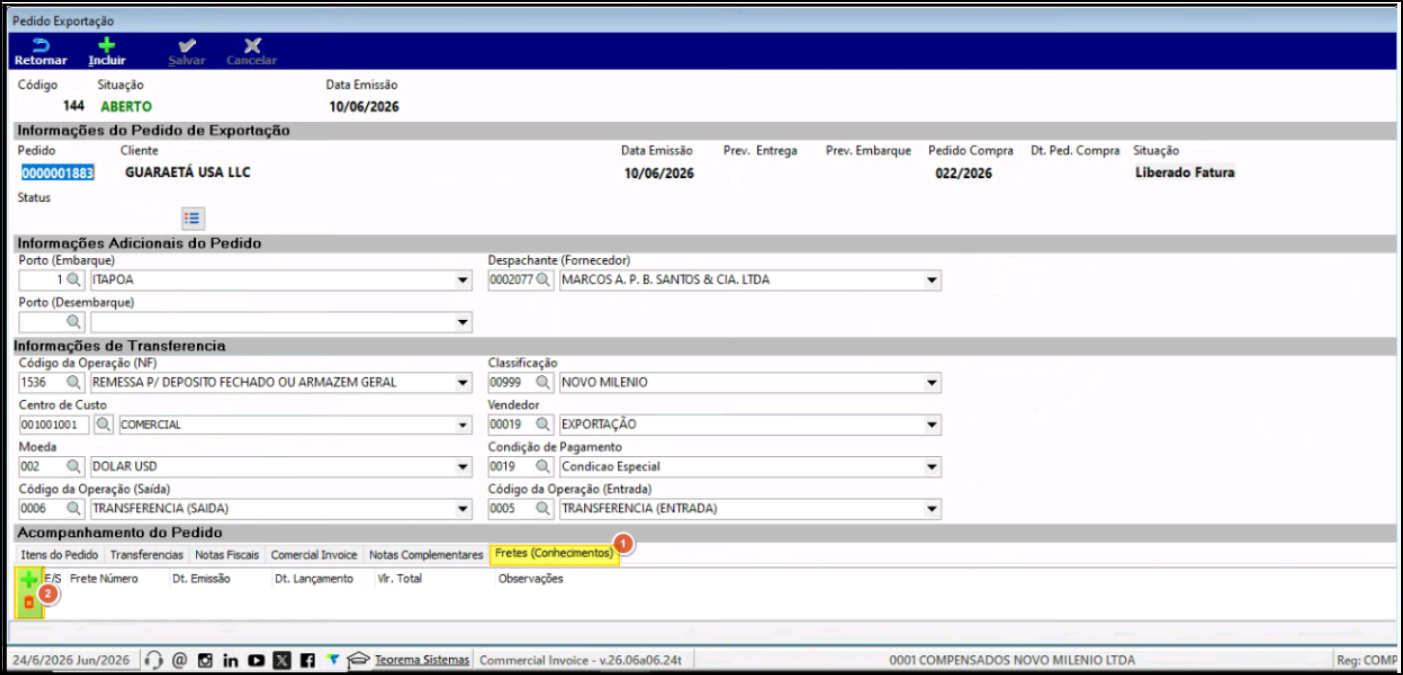Click the LinkedIn icon in the status bar
Viewport: 1403px width, 675px height.
pyautogui.click(x=230, y=660)
